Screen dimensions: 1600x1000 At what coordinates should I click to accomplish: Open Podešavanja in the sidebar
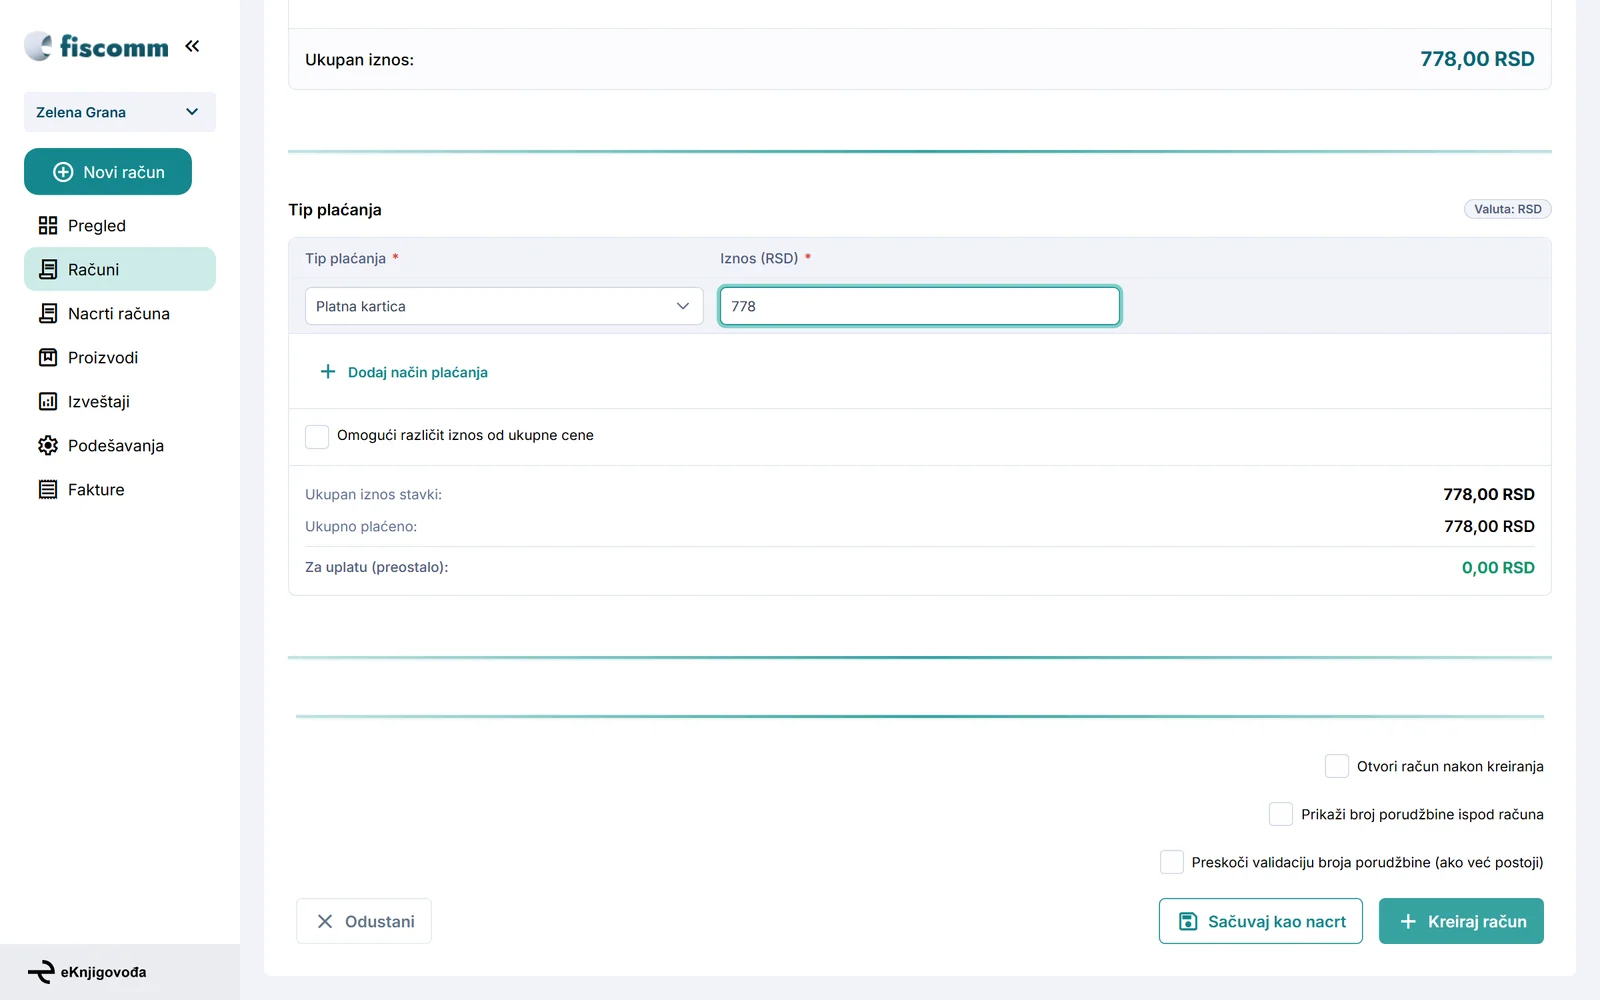point(120,445)
